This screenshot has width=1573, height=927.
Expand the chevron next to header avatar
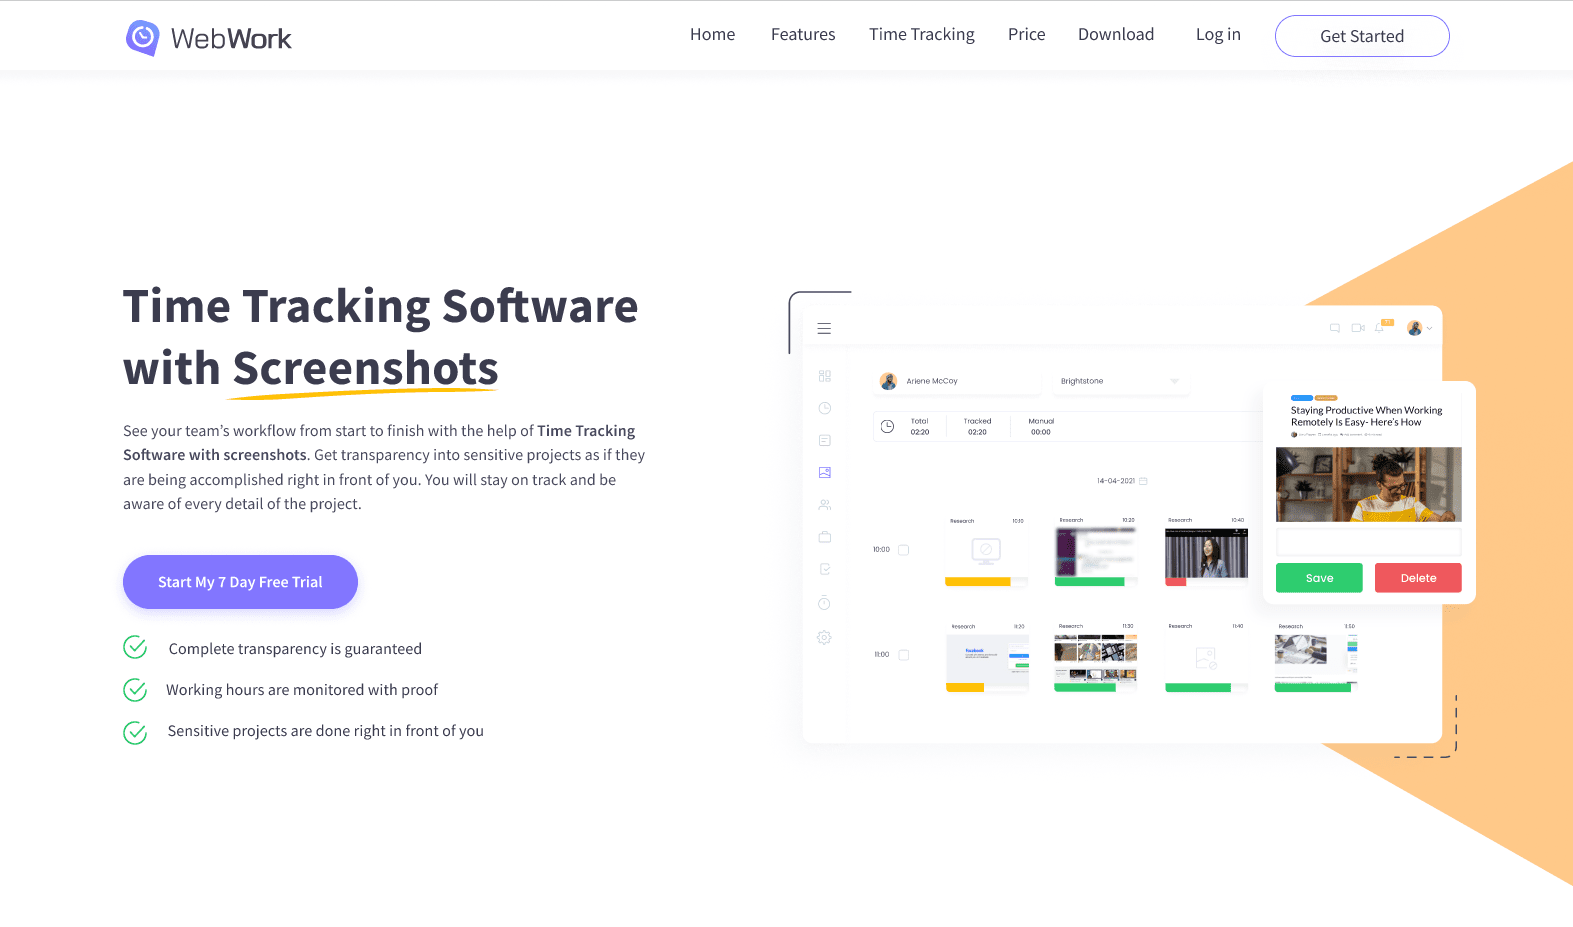(1430, 328)
